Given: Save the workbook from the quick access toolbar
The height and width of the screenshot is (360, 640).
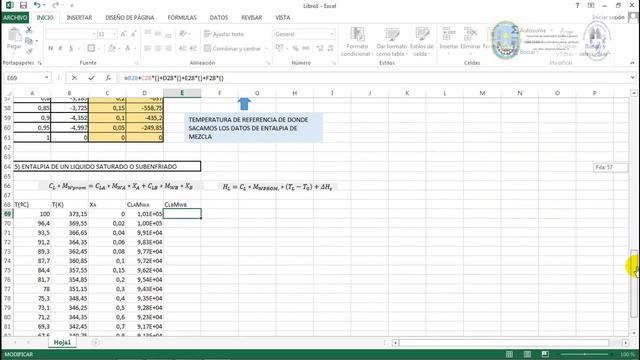Looking at the screenshot, I should [x=23, y=5].
